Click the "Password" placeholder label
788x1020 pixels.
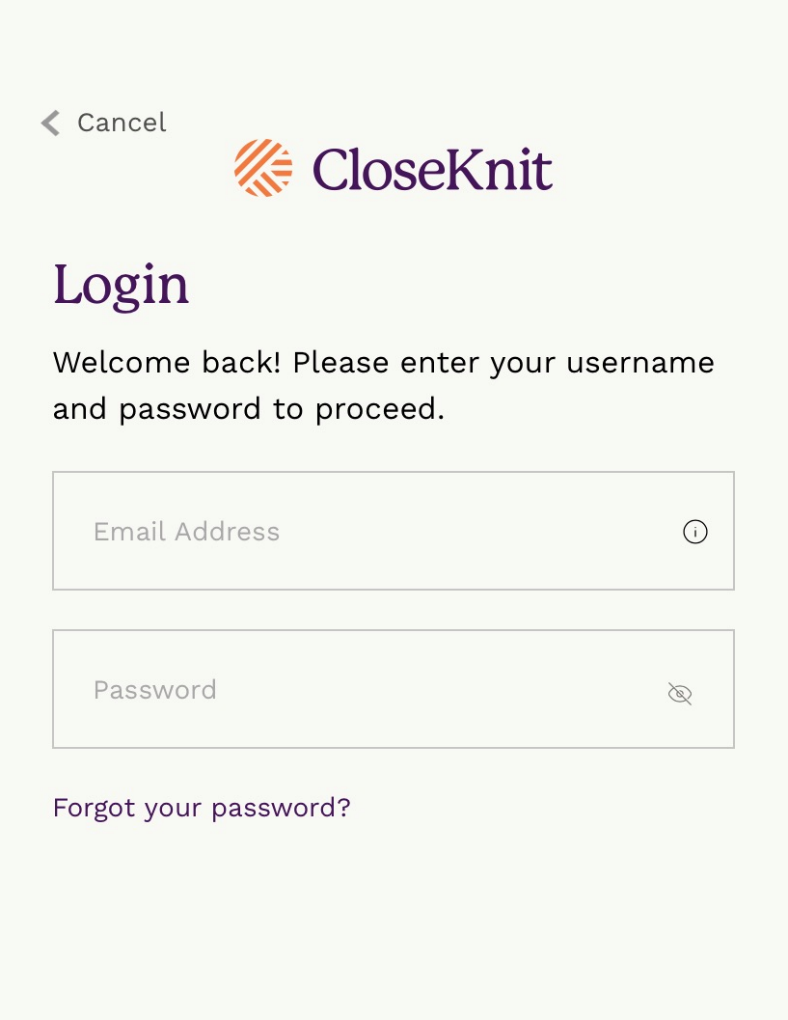click(155, 690)
